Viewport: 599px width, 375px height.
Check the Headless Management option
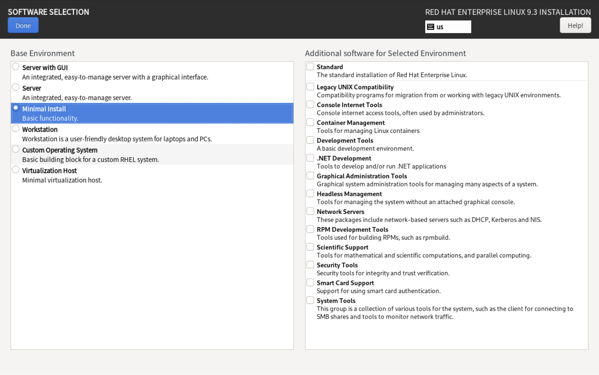[310, 194]
